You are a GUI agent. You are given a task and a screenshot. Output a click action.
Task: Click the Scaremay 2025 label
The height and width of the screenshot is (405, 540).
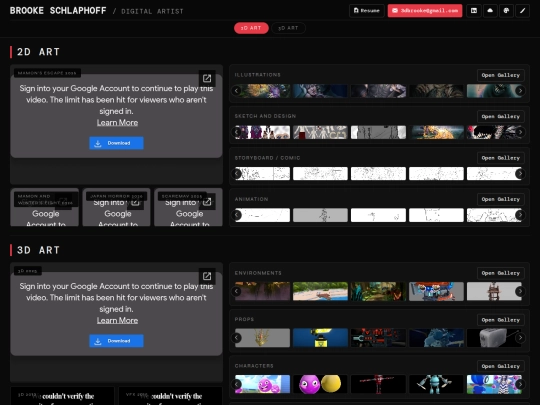click(182, 196)
